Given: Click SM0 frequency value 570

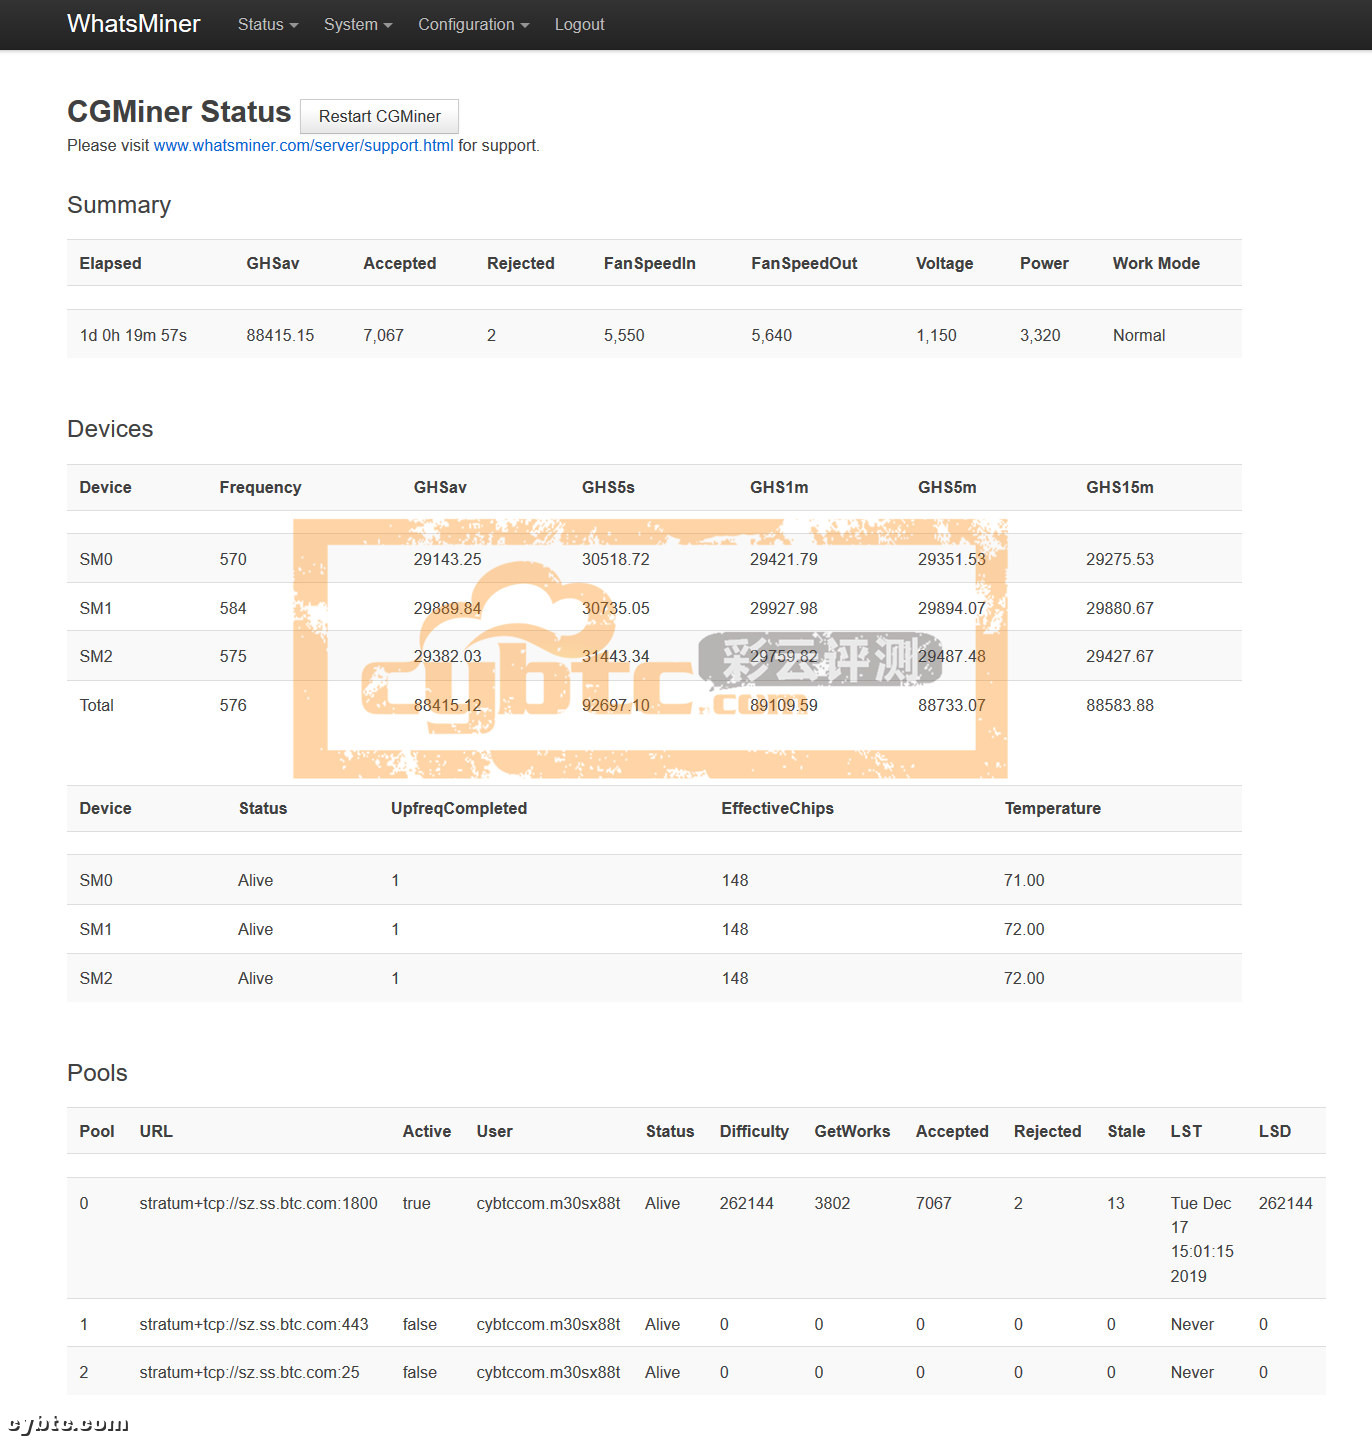Looking at the screenshot, I should click(233, 559).
